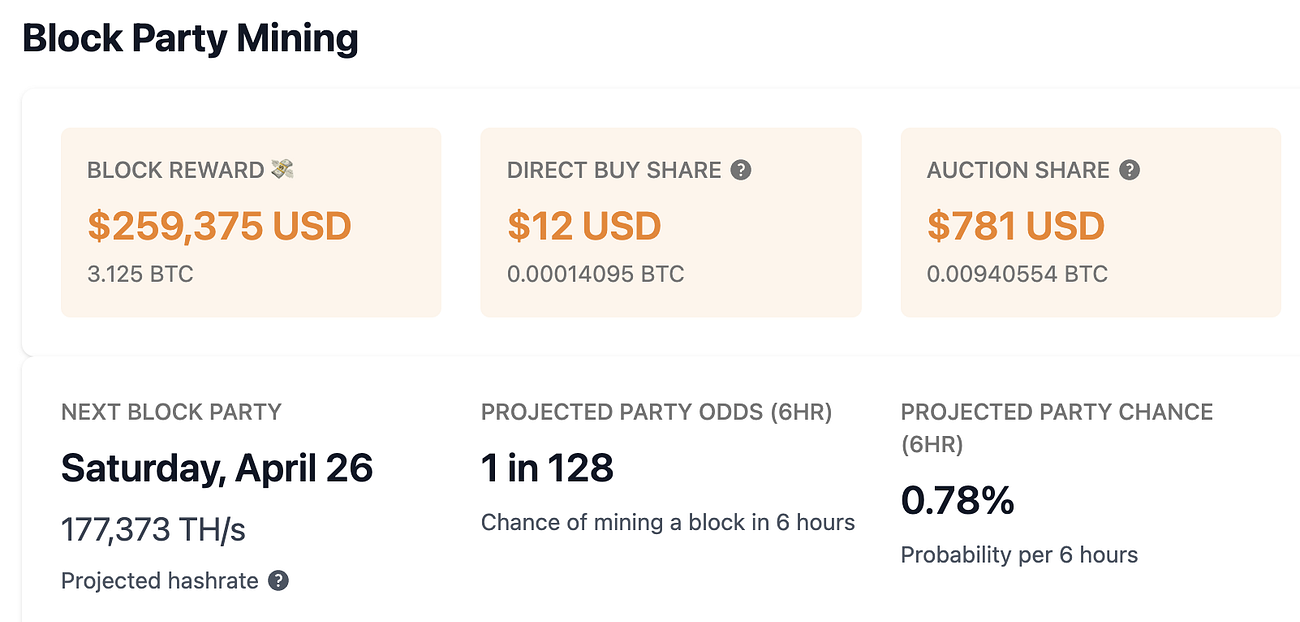Click the 0.00940554 BTC amount text
Viewport: 1300px width, 622px height.
[x=1018, y=274]
